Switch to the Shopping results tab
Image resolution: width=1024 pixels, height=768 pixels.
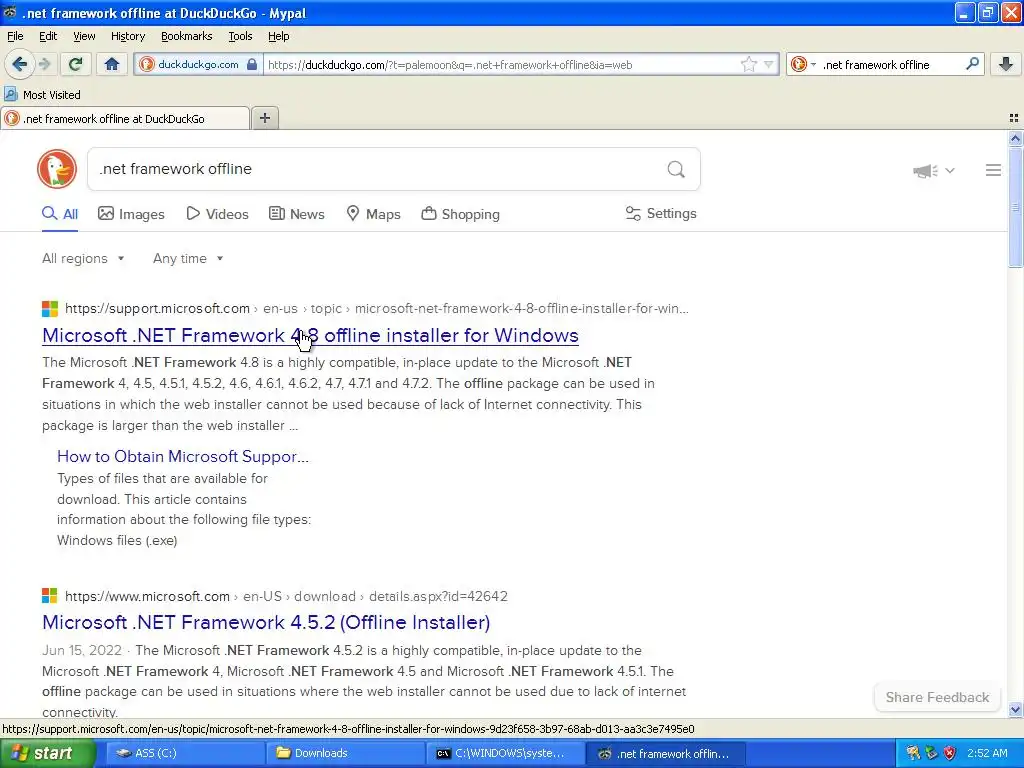pyautogui.click(x=460, y=214)
